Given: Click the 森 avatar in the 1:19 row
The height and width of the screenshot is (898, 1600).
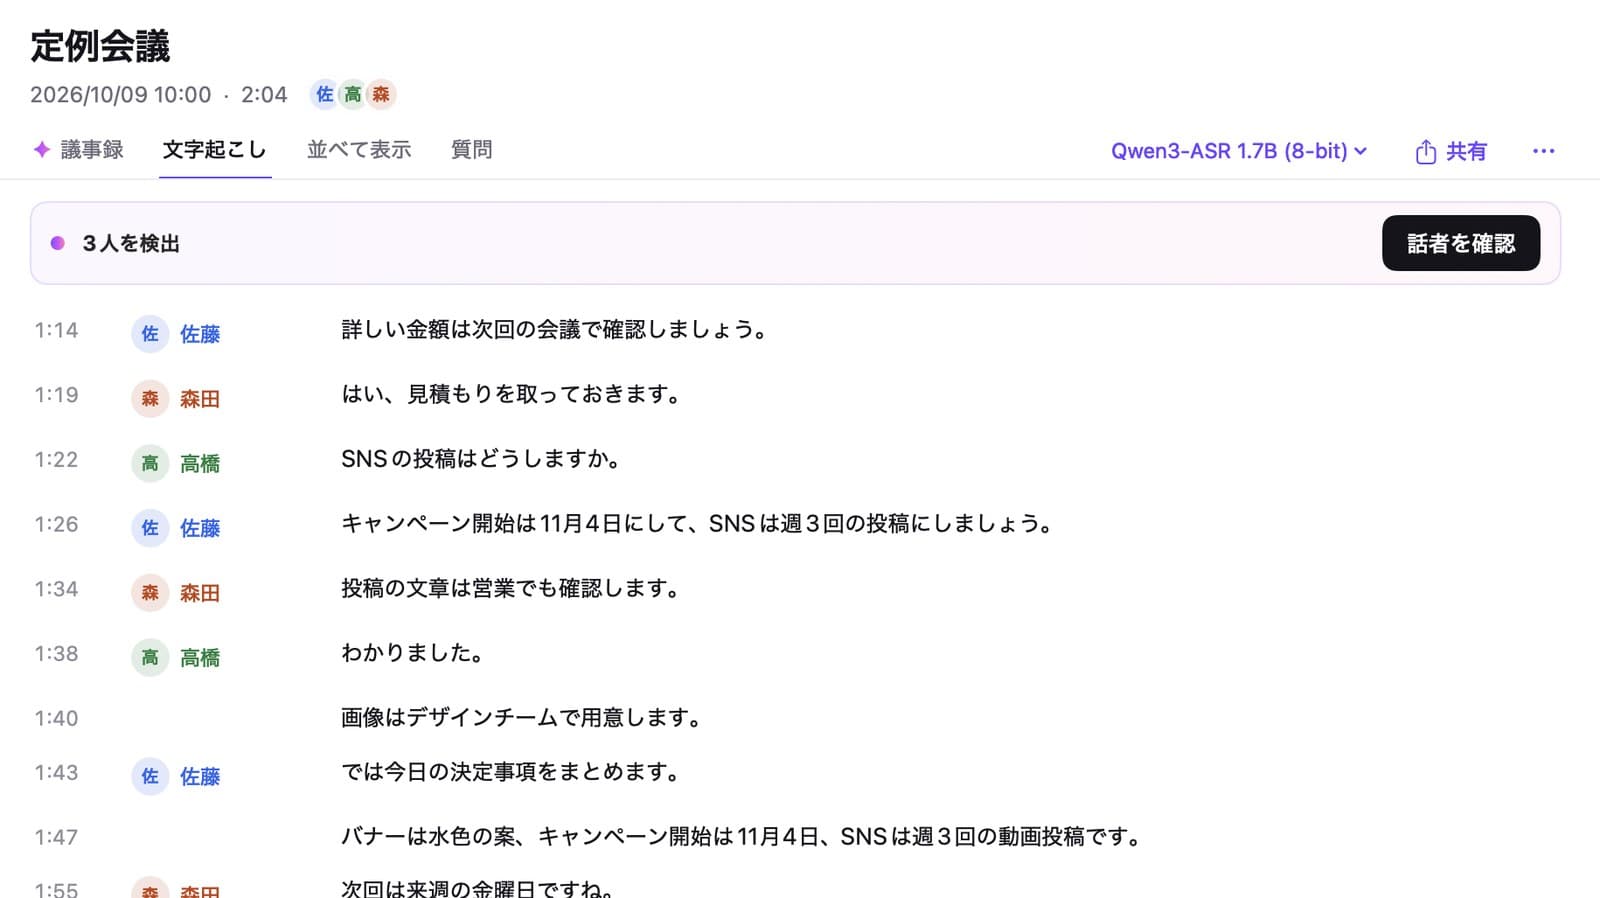Looking at the screenshot, I should click(x=150, y=399).
